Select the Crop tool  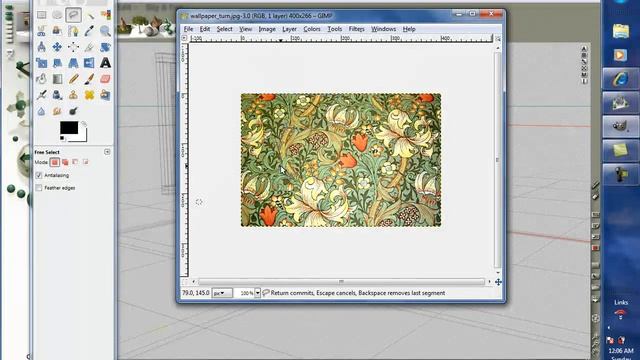point(89,47)
